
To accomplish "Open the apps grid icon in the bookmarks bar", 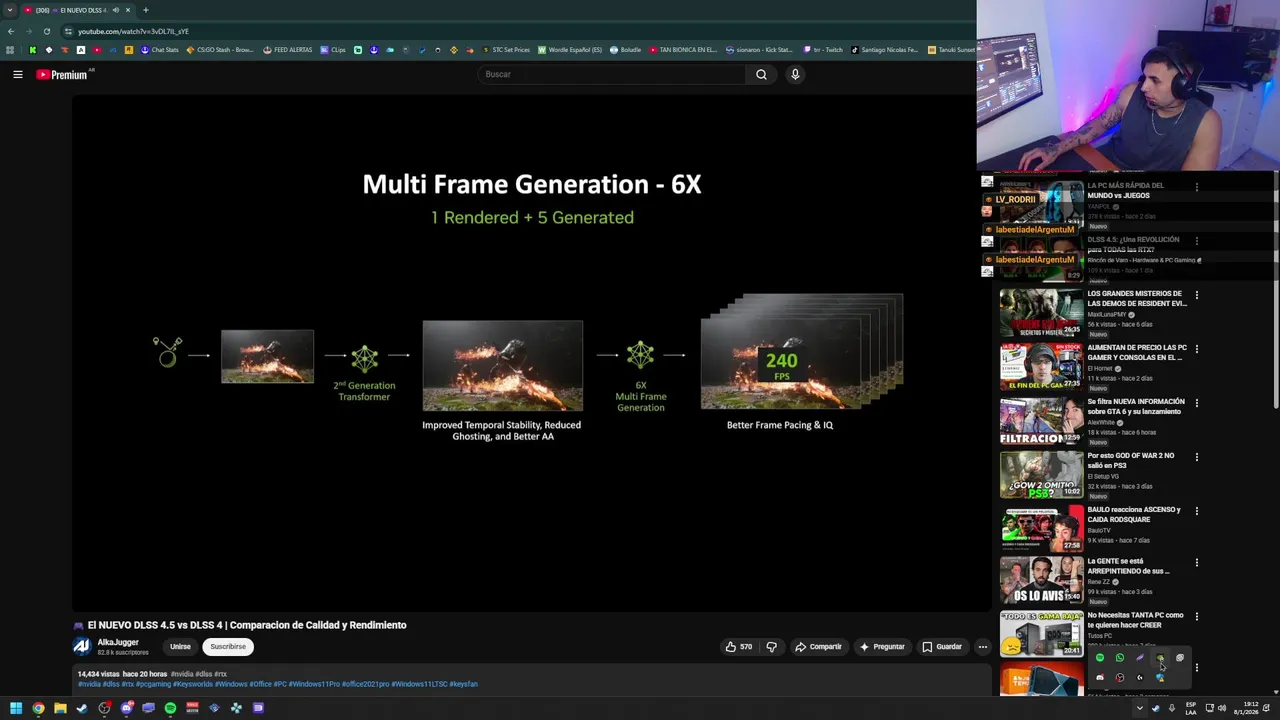I will (x=10, y=50).
